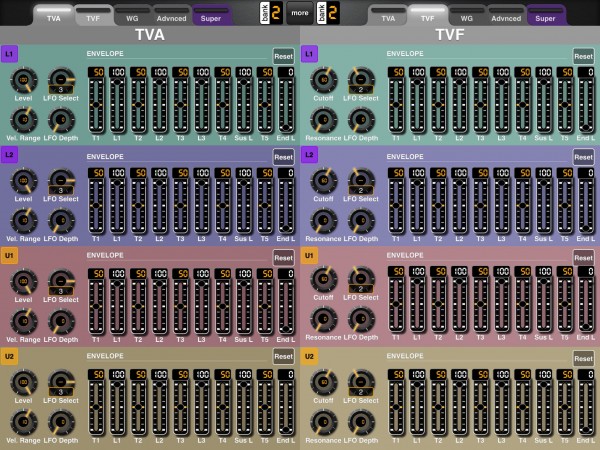Click the TVA L1 LFO Select knob

coord(61,80)
